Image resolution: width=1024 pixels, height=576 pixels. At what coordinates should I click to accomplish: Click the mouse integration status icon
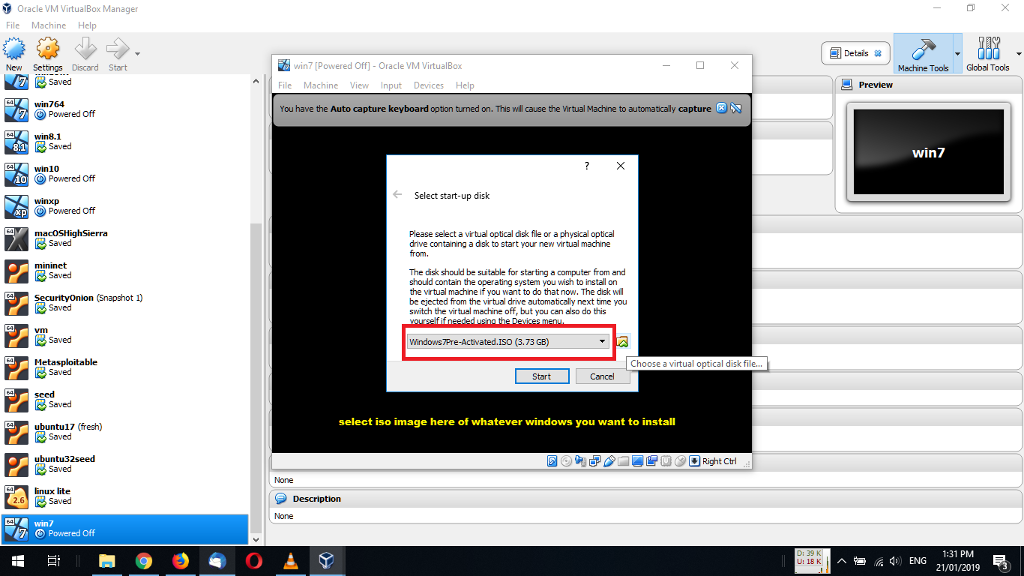pos(680,461)
